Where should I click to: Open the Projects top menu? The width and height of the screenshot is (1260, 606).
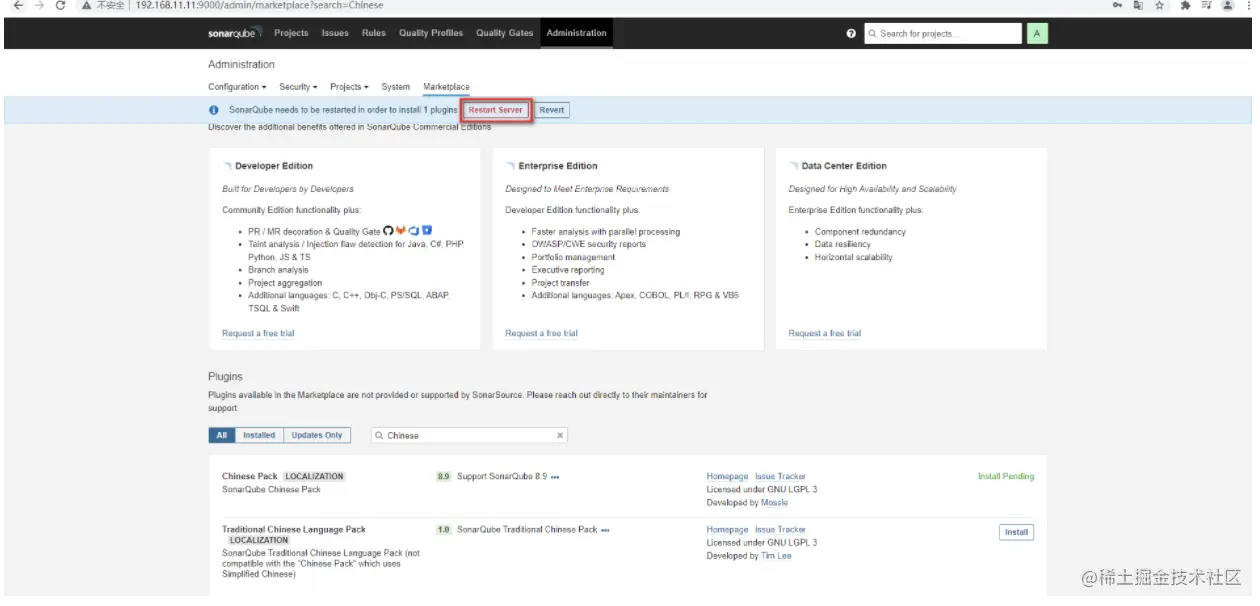(x=291, y=33)
